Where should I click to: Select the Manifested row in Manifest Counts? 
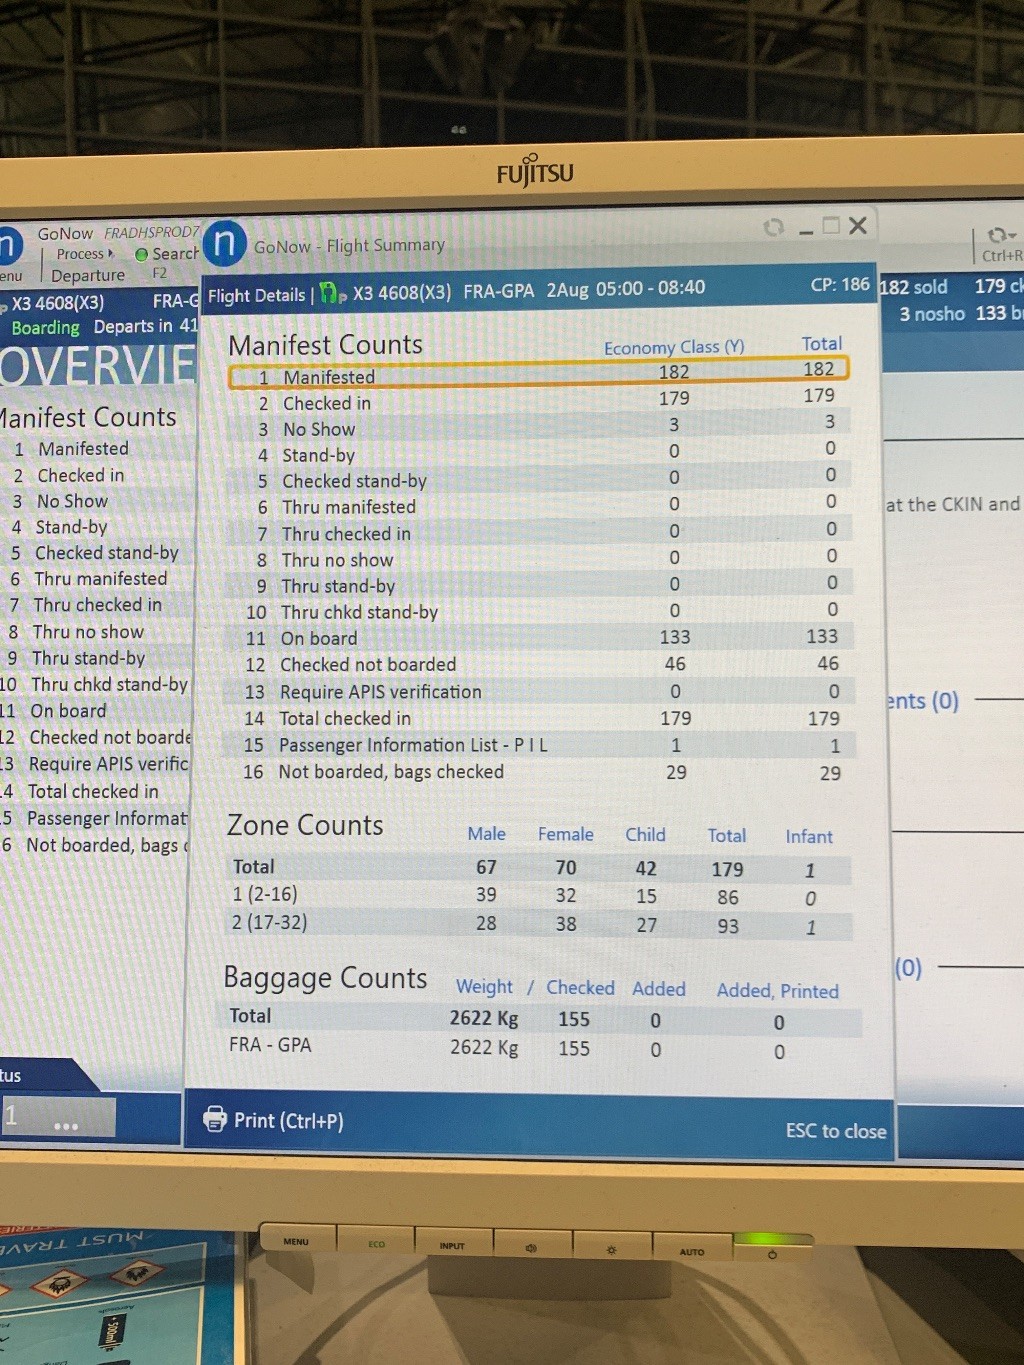[537, 375]
